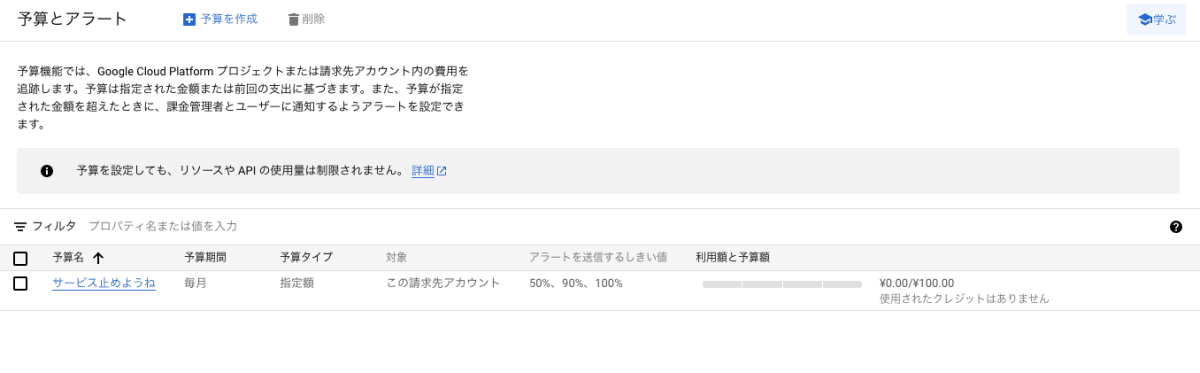Click the 予算を作成 plus icon
Viewport: 1200px width, 373px height.
(189, 19)
